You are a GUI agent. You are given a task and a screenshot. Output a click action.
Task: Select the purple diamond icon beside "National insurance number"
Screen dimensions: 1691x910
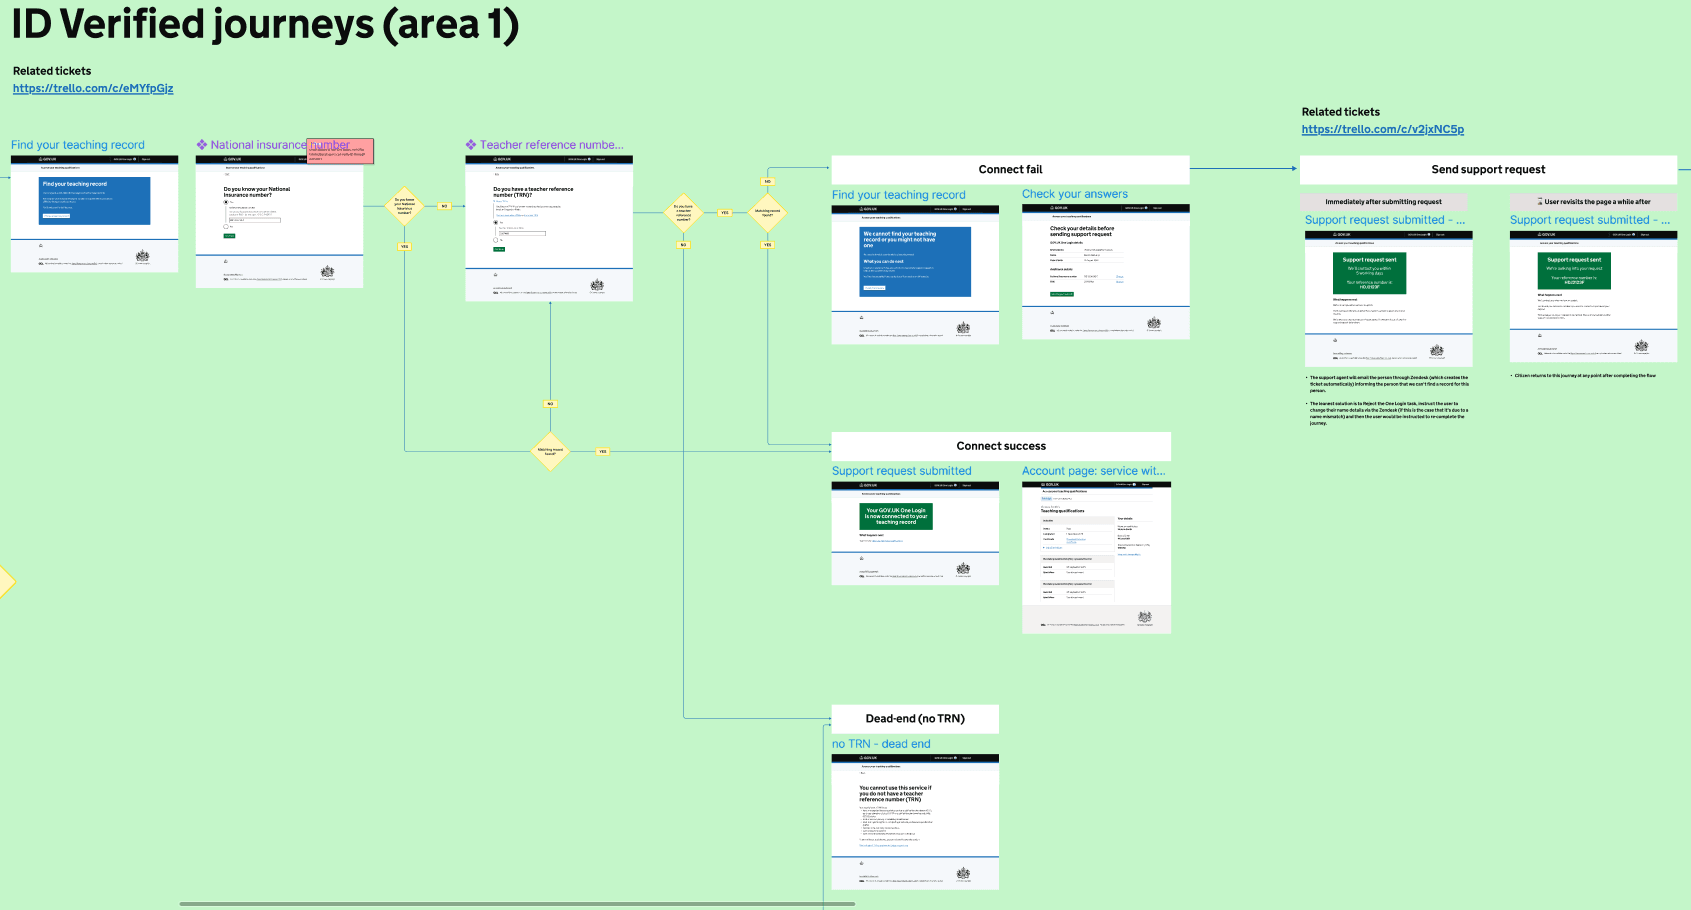[200, 144]
